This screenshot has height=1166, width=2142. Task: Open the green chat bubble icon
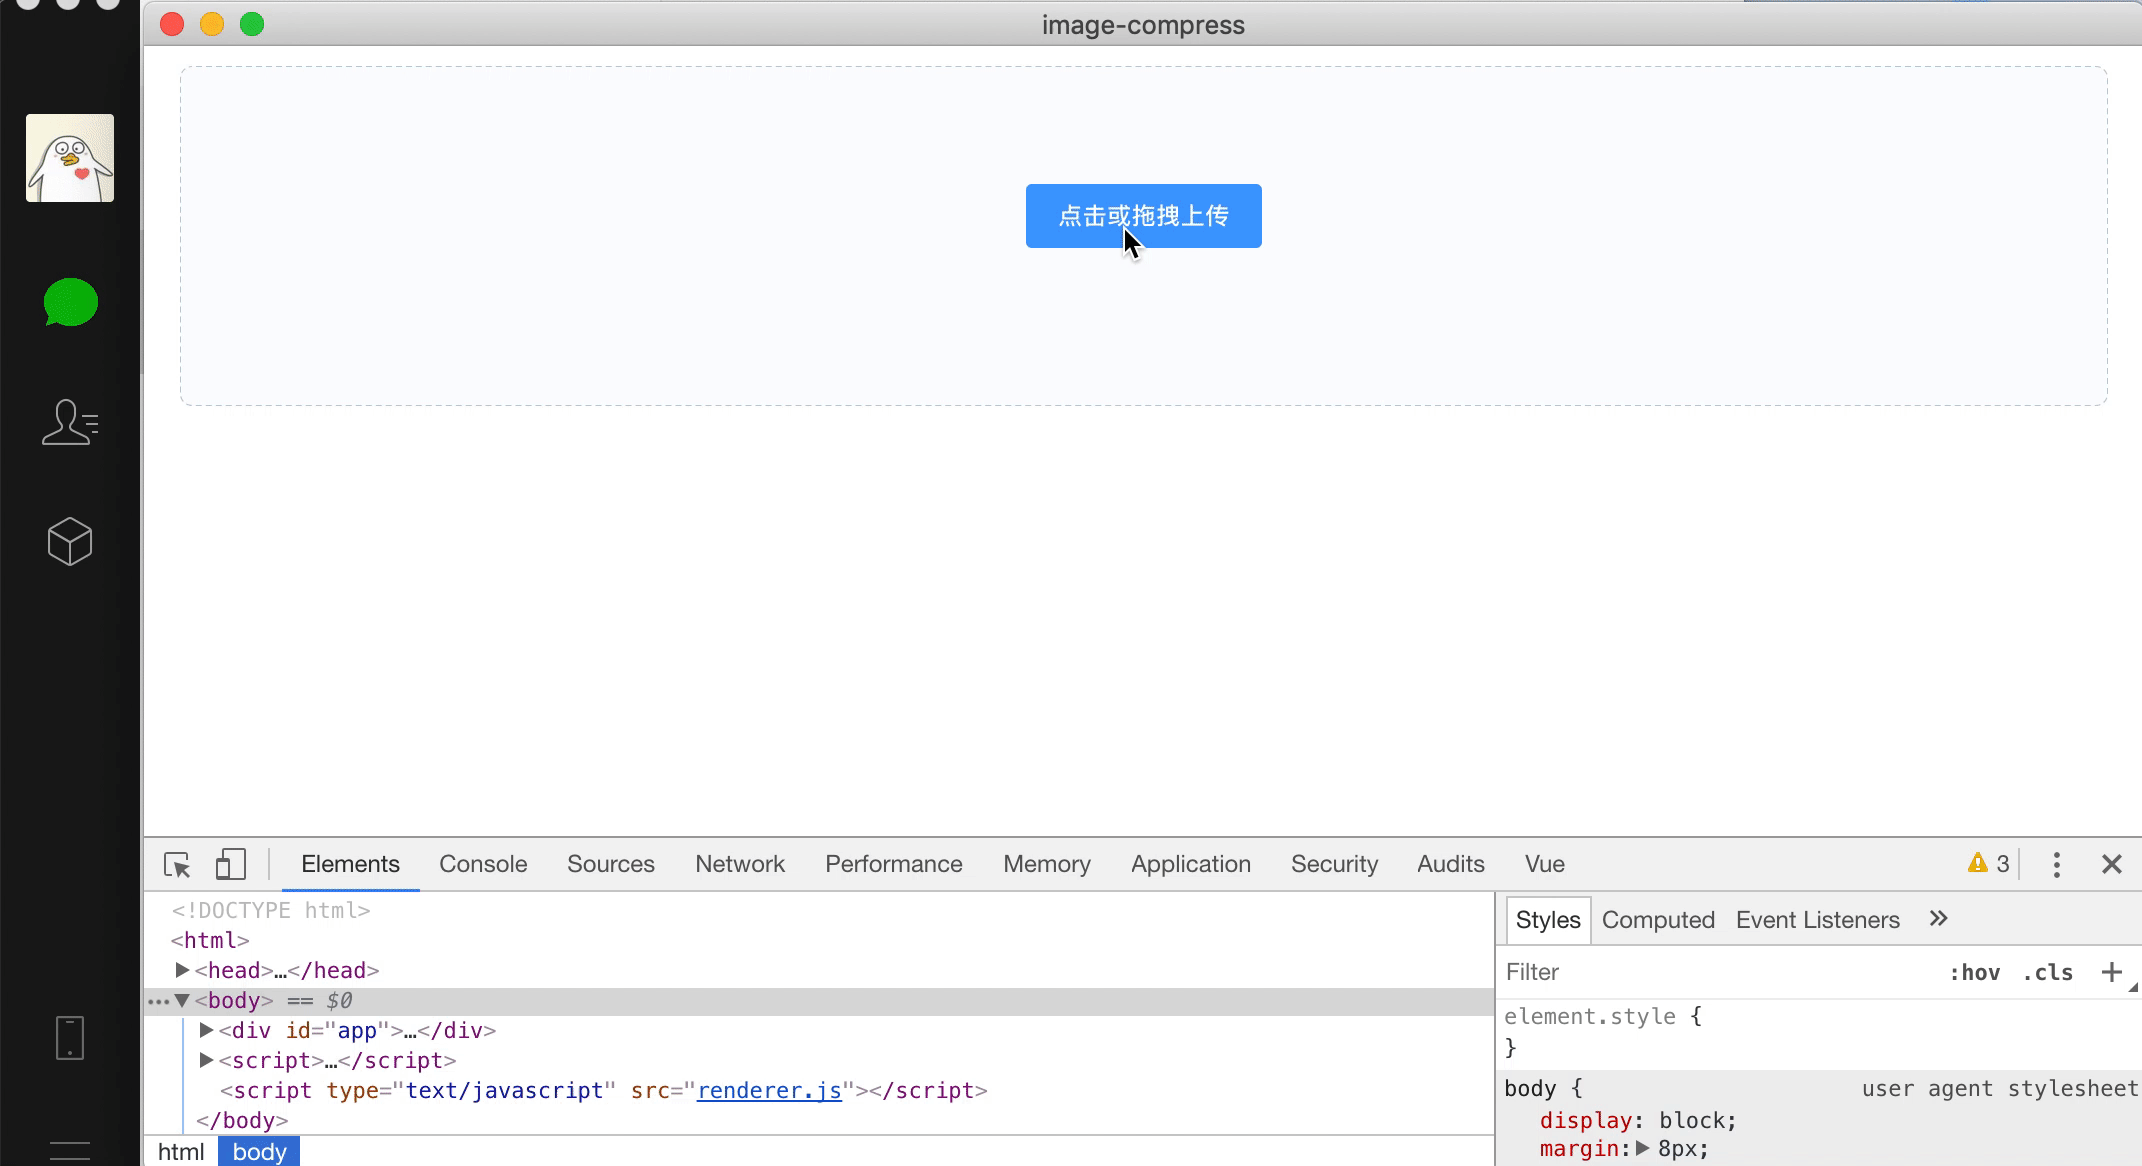pyautogui.click(x=70, y=302)
